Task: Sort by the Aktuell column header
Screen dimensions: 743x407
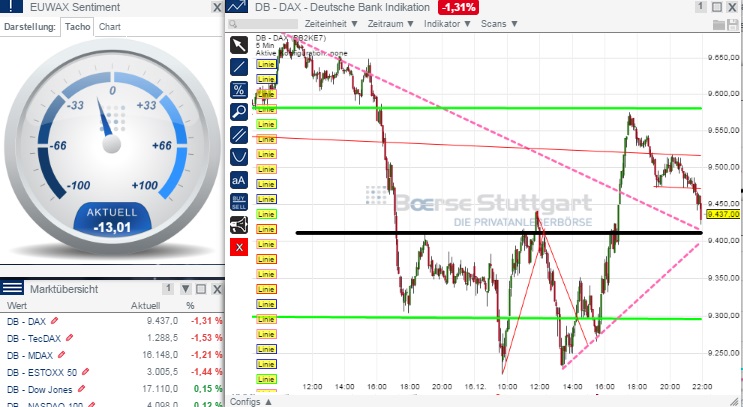Action: click(145, 306)
